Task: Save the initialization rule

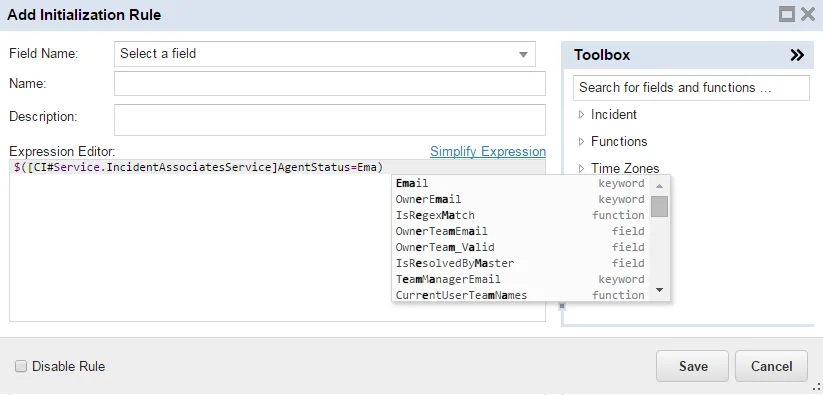Action: point(692,366)
